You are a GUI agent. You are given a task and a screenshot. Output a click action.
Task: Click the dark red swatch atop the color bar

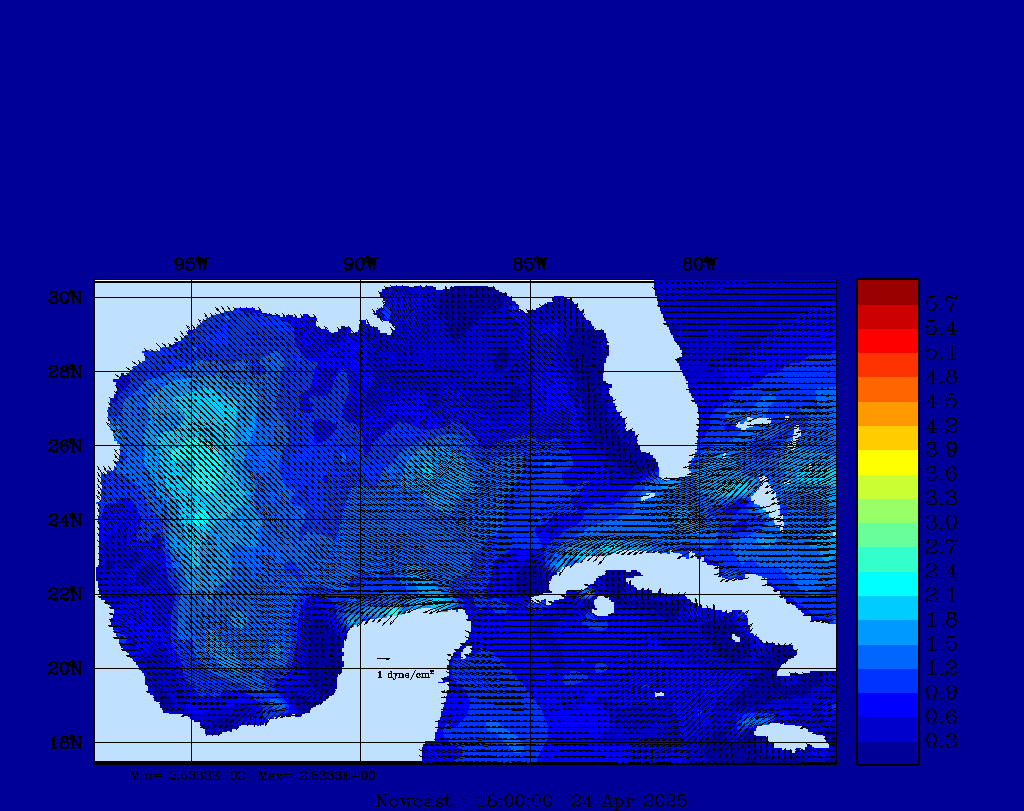click(887, 292)
